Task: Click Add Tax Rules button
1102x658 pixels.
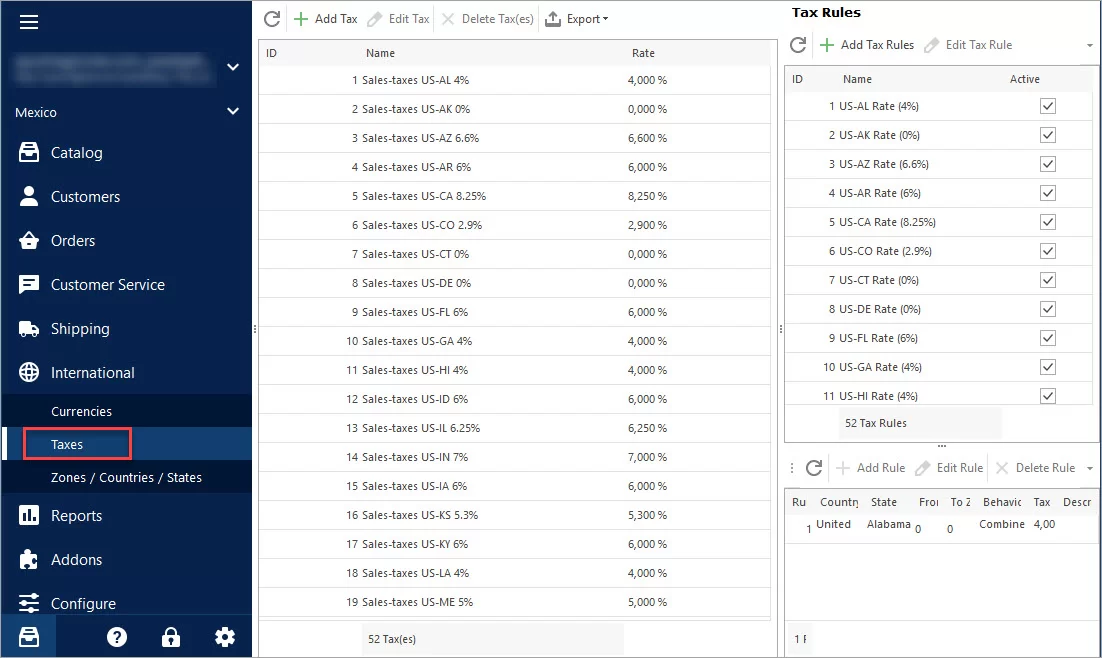Action: coord(866,45)
